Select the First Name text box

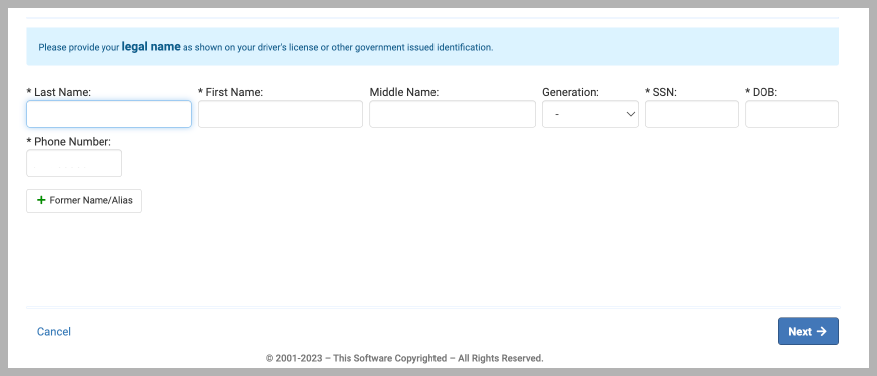(280, 114)
